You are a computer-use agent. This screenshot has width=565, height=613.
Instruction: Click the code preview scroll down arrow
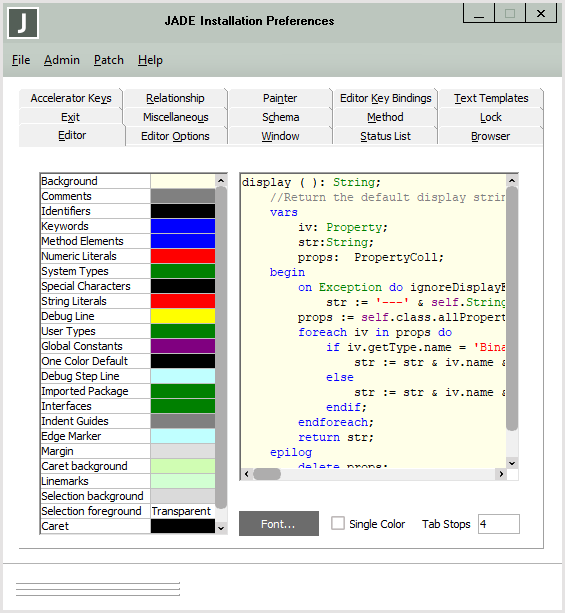click(x=512, y=463)
